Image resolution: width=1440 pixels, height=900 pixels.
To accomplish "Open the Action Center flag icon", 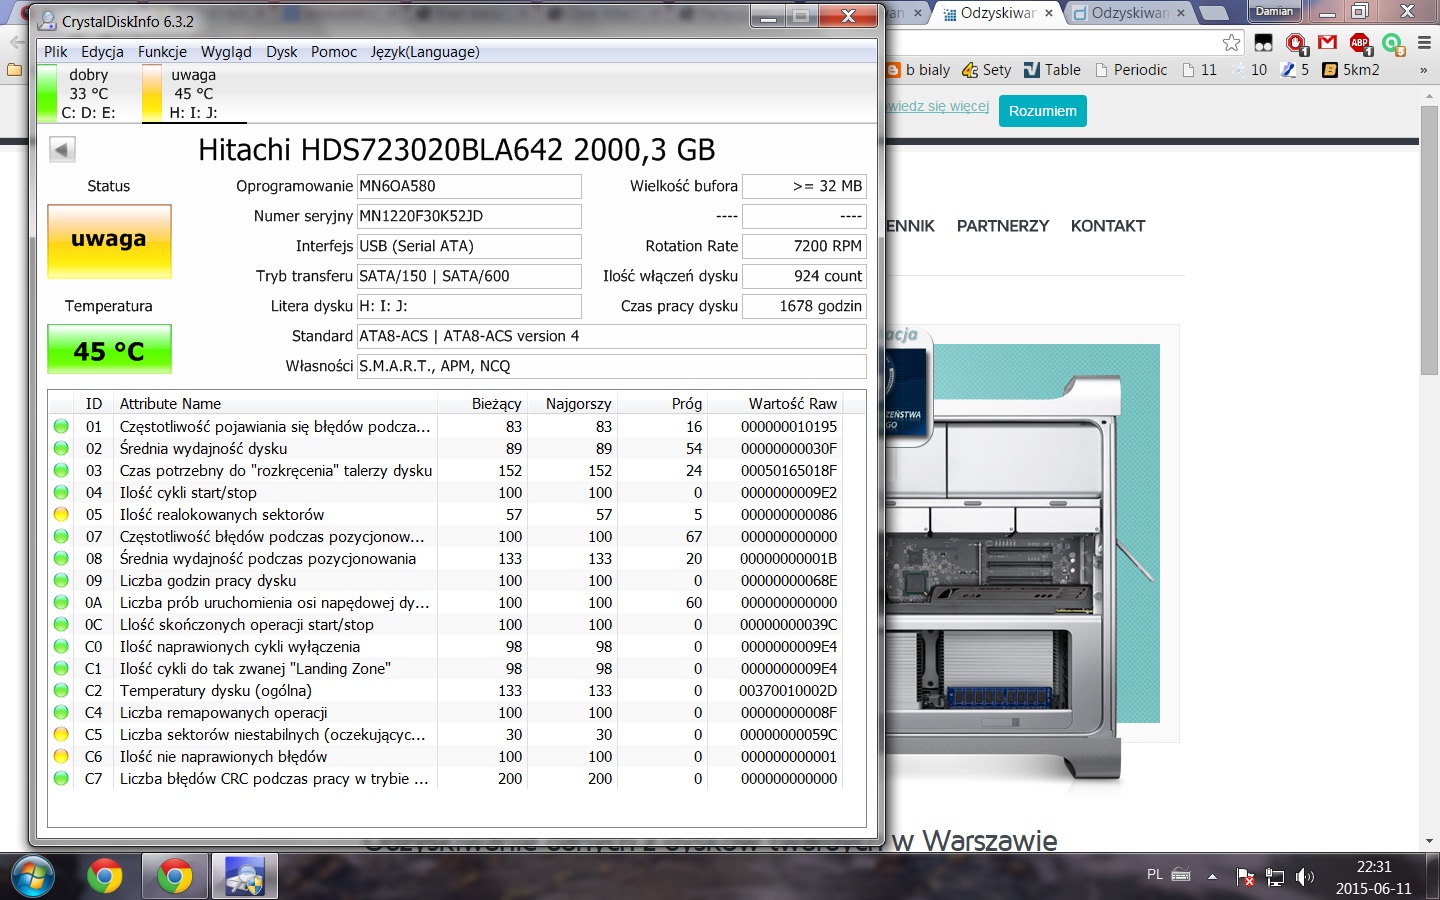I will coord(1245,877).
